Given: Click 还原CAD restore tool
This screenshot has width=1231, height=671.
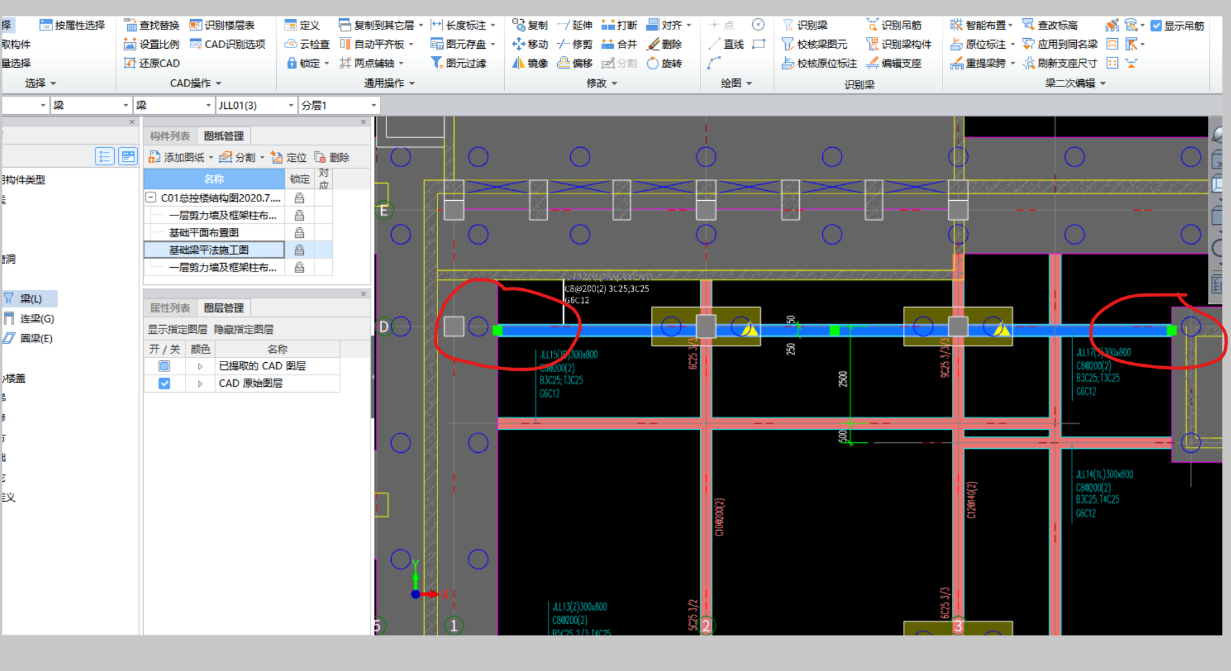Looking at the screenshot, I should 152,63.
